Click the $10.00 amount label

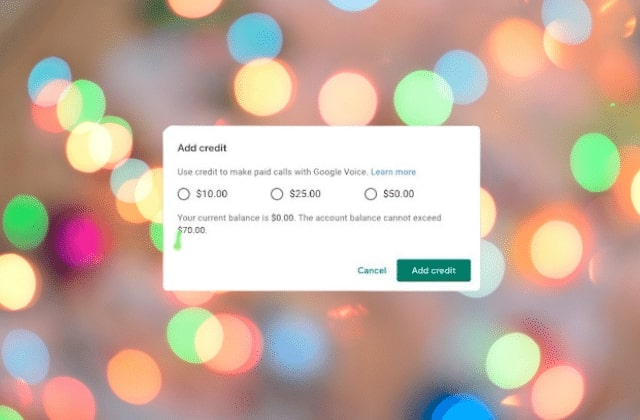point(211,193)
